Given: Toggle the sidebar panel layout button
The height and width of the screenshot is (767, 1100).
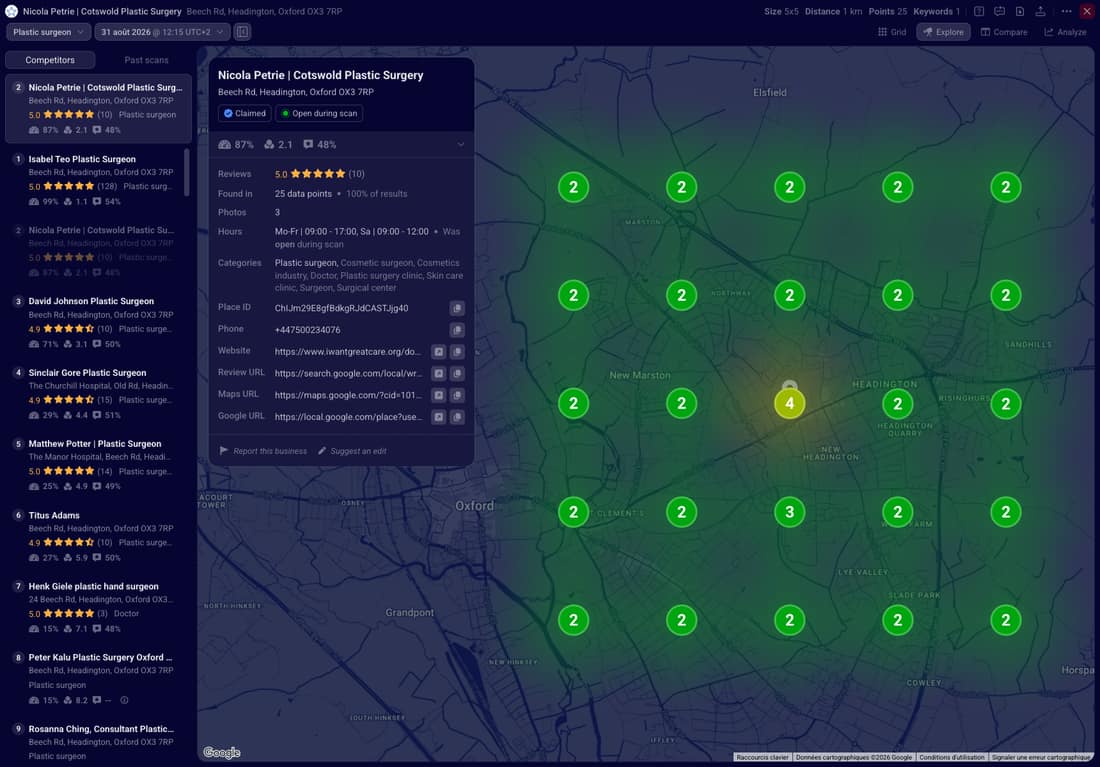Looking at the screenshot, I should 242,32.
